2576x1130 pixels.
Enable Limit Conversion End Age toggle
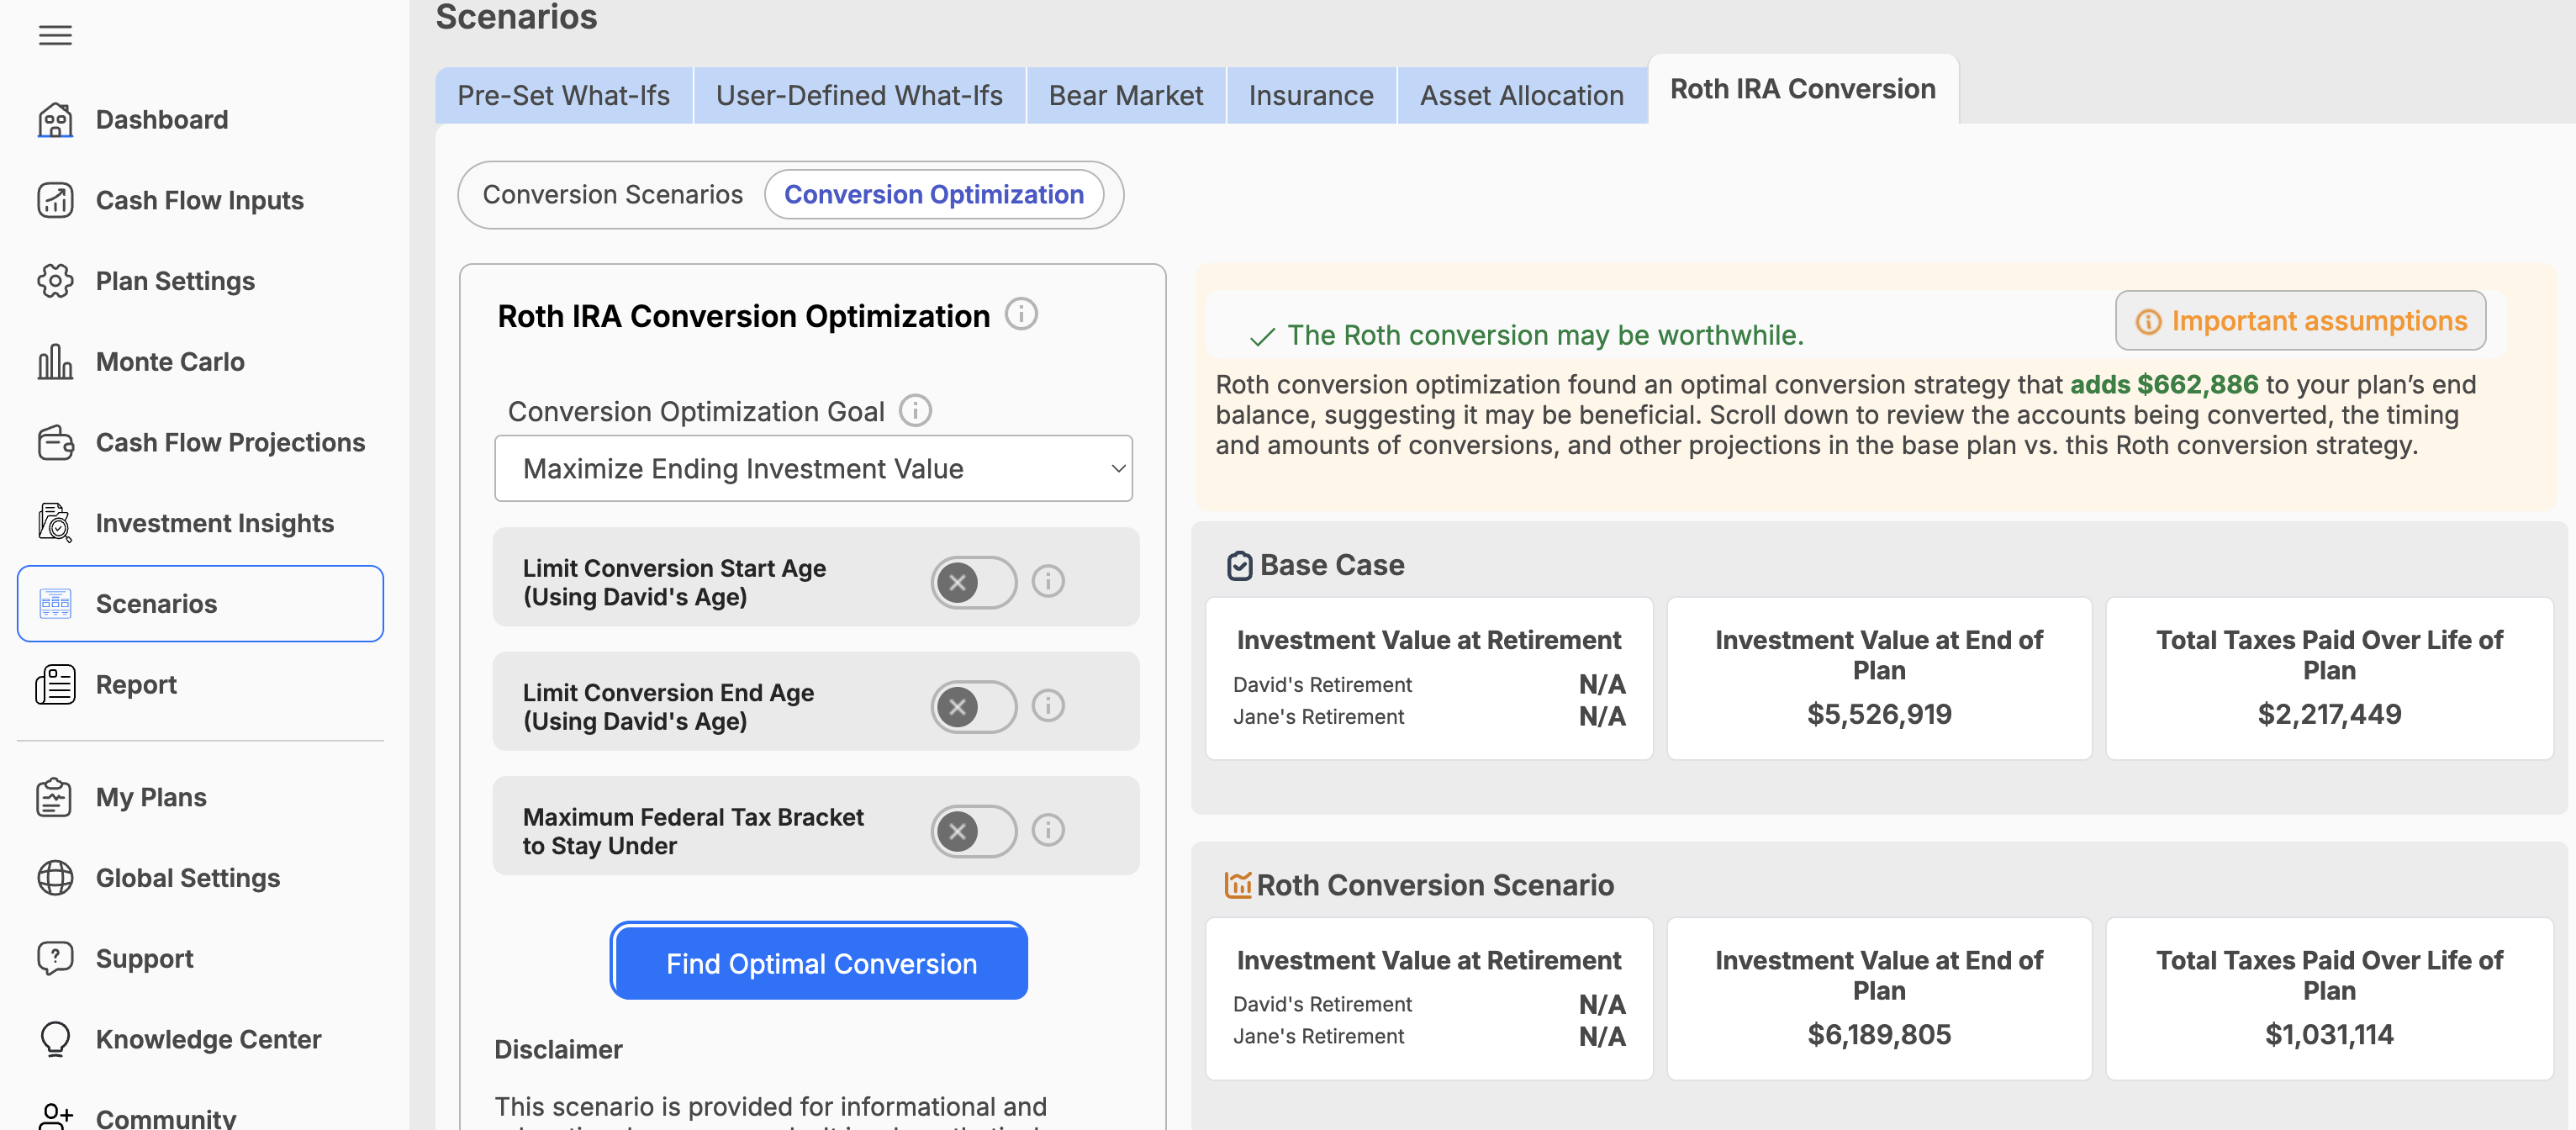click(x=973, y=707)
